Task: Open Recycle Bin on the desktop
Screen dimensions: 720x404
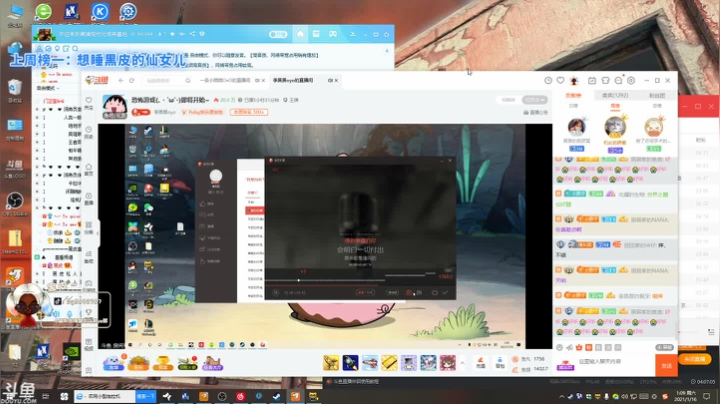Action: pos(15,90)
